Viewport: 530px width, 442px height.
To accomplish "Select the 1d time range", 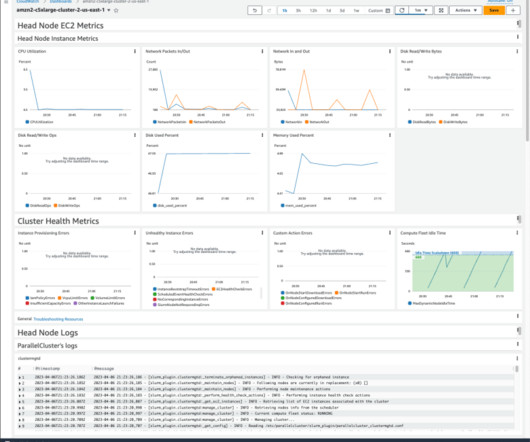I will pos(328,11).
